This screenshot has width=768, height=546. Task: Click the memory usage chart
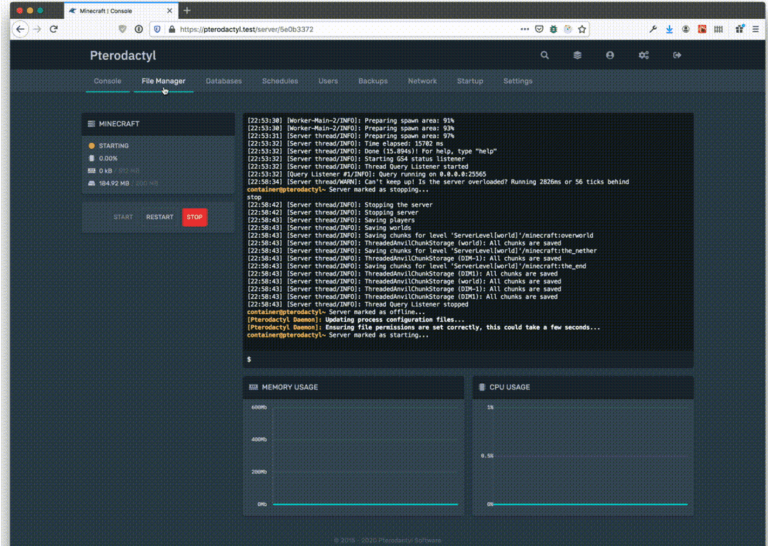(353, 456)
